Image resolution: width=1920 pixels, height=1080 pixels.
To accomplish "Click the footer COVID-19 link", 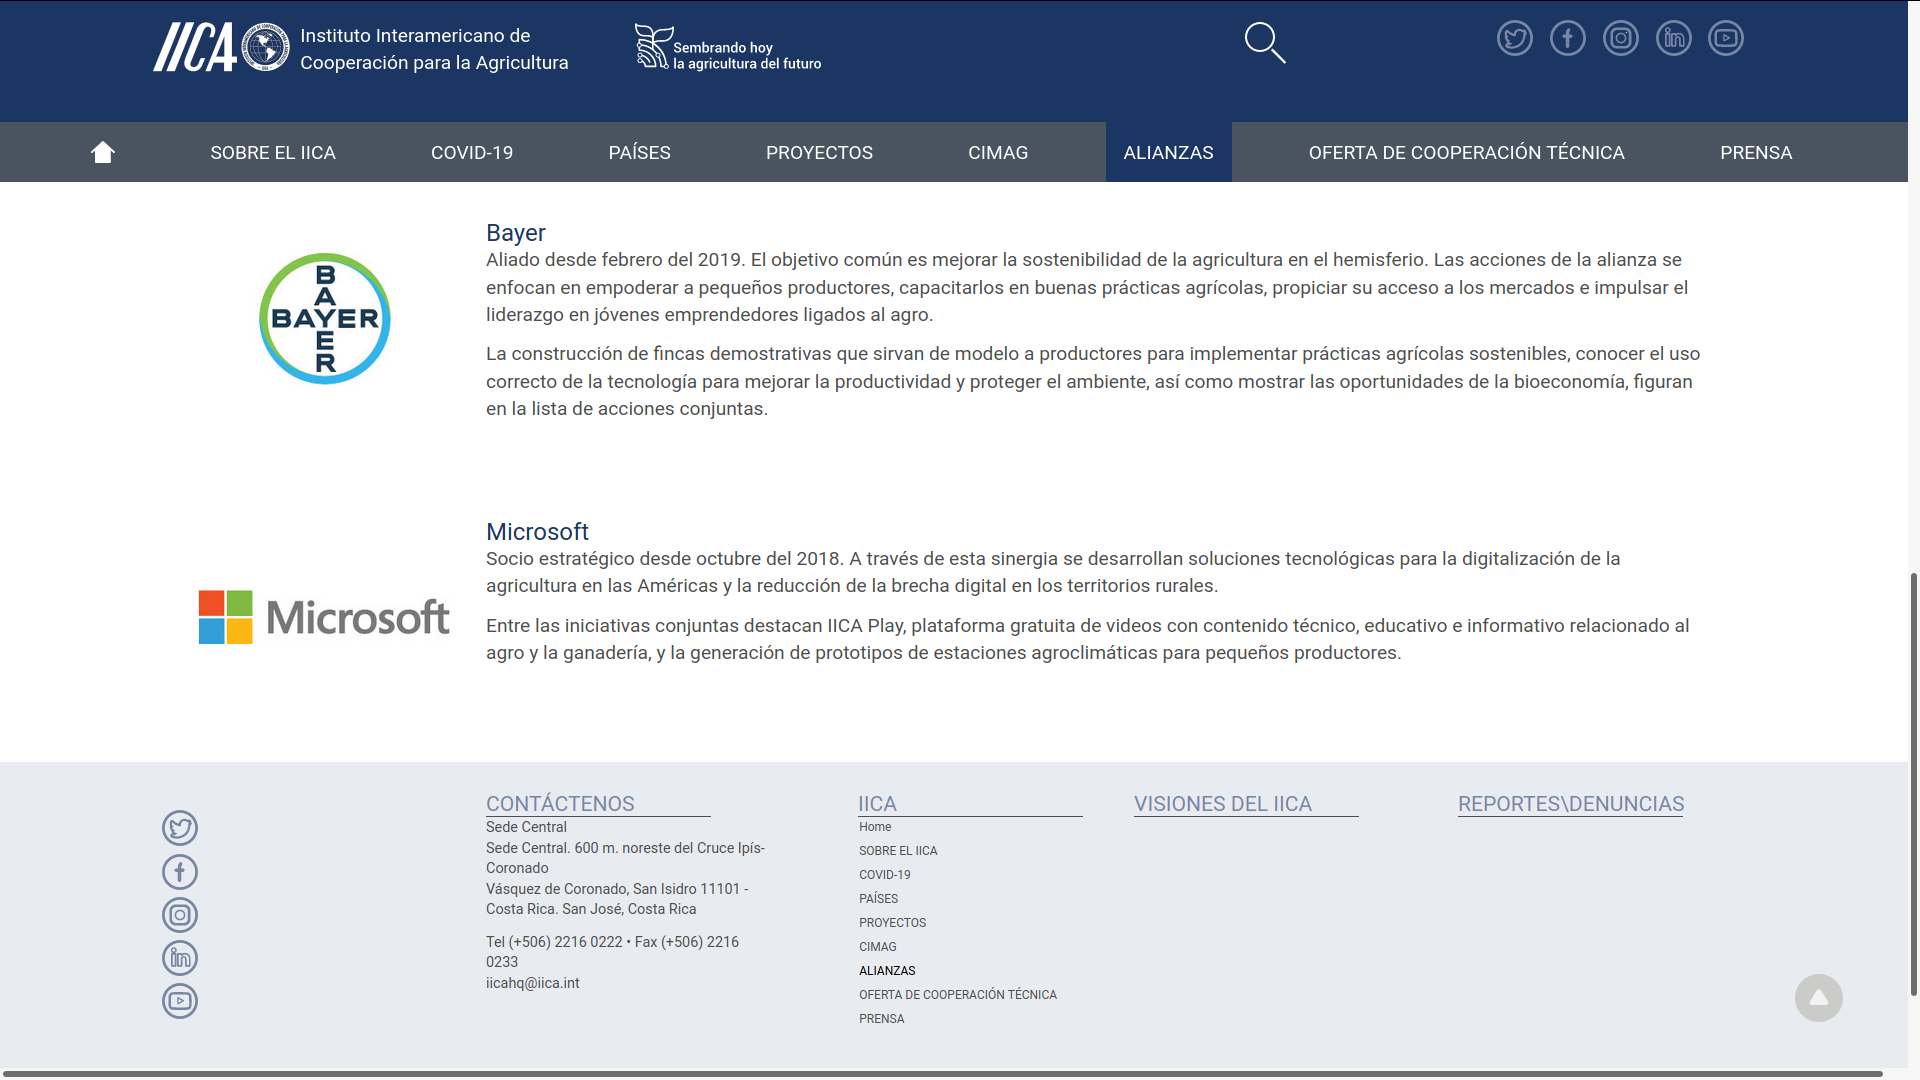I will (884, 875).
